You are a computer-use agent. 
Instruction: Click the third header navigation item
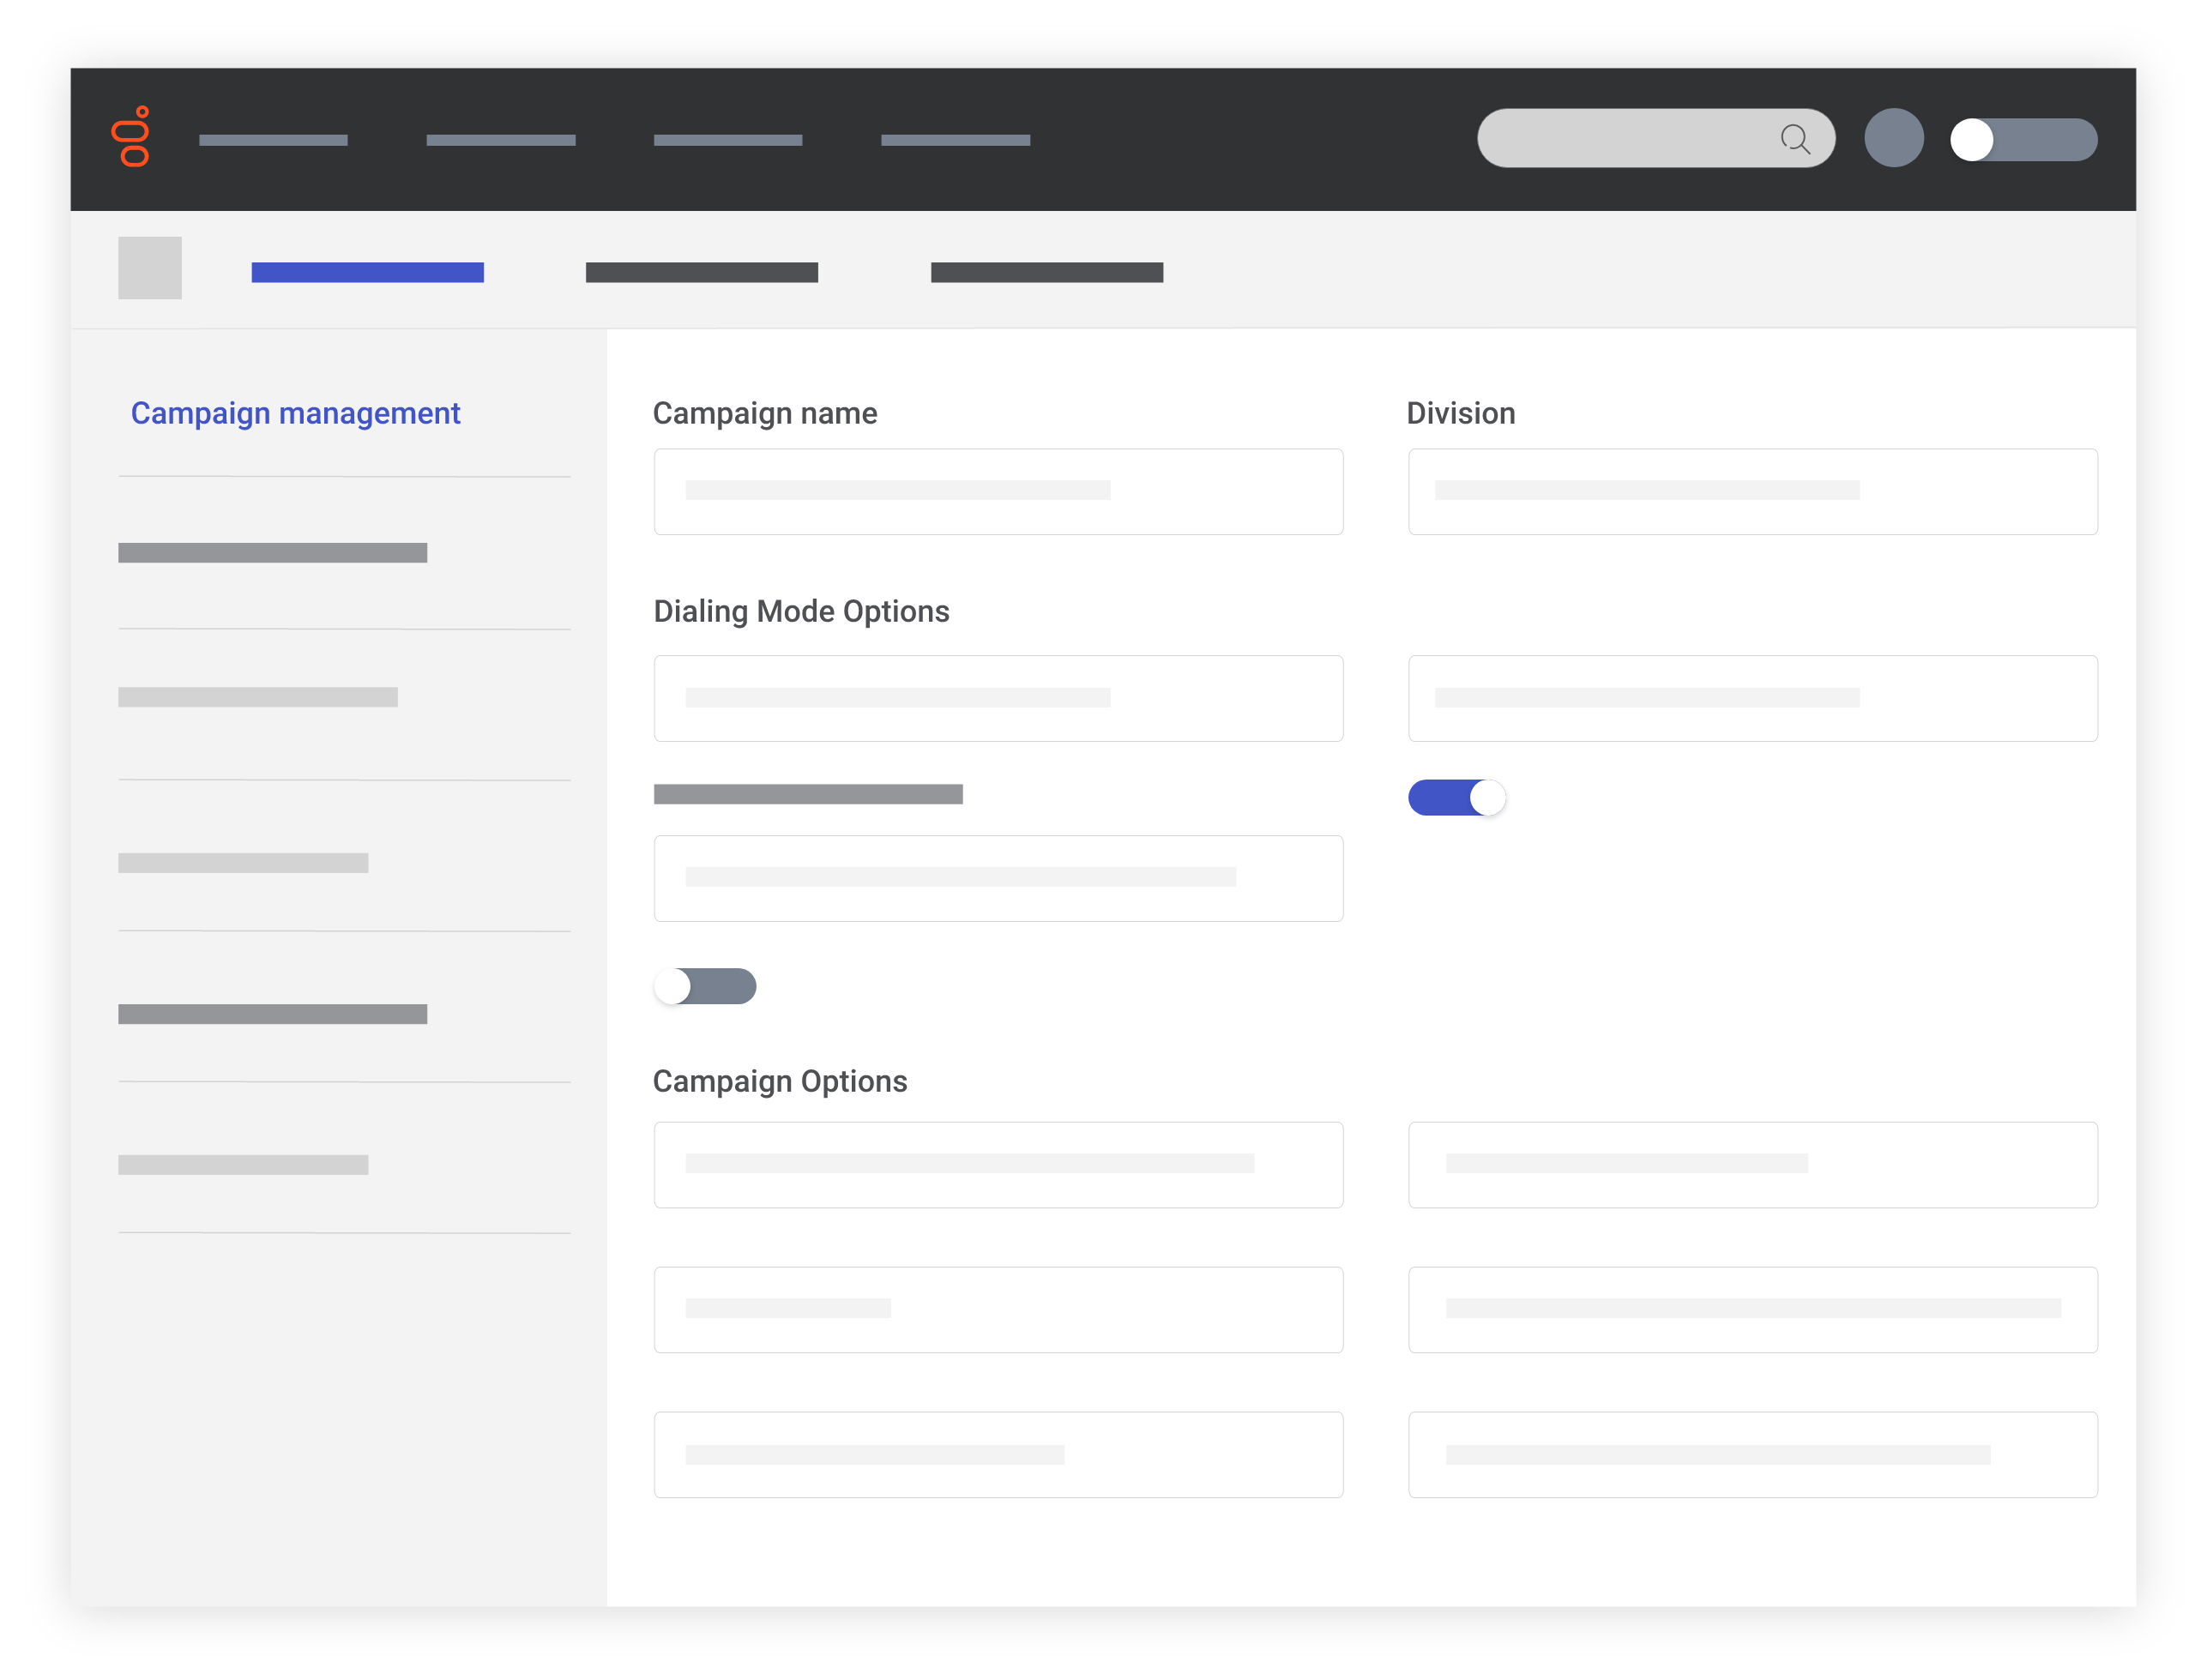727,140
